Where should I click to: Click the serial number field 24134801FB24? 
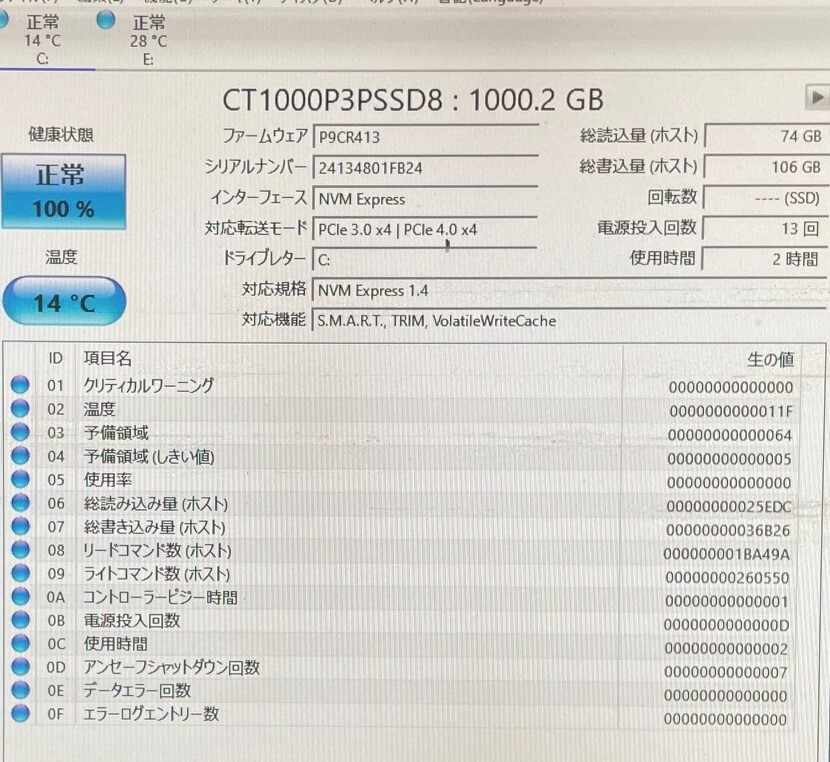pyautogui.click(x=426, y=168)
